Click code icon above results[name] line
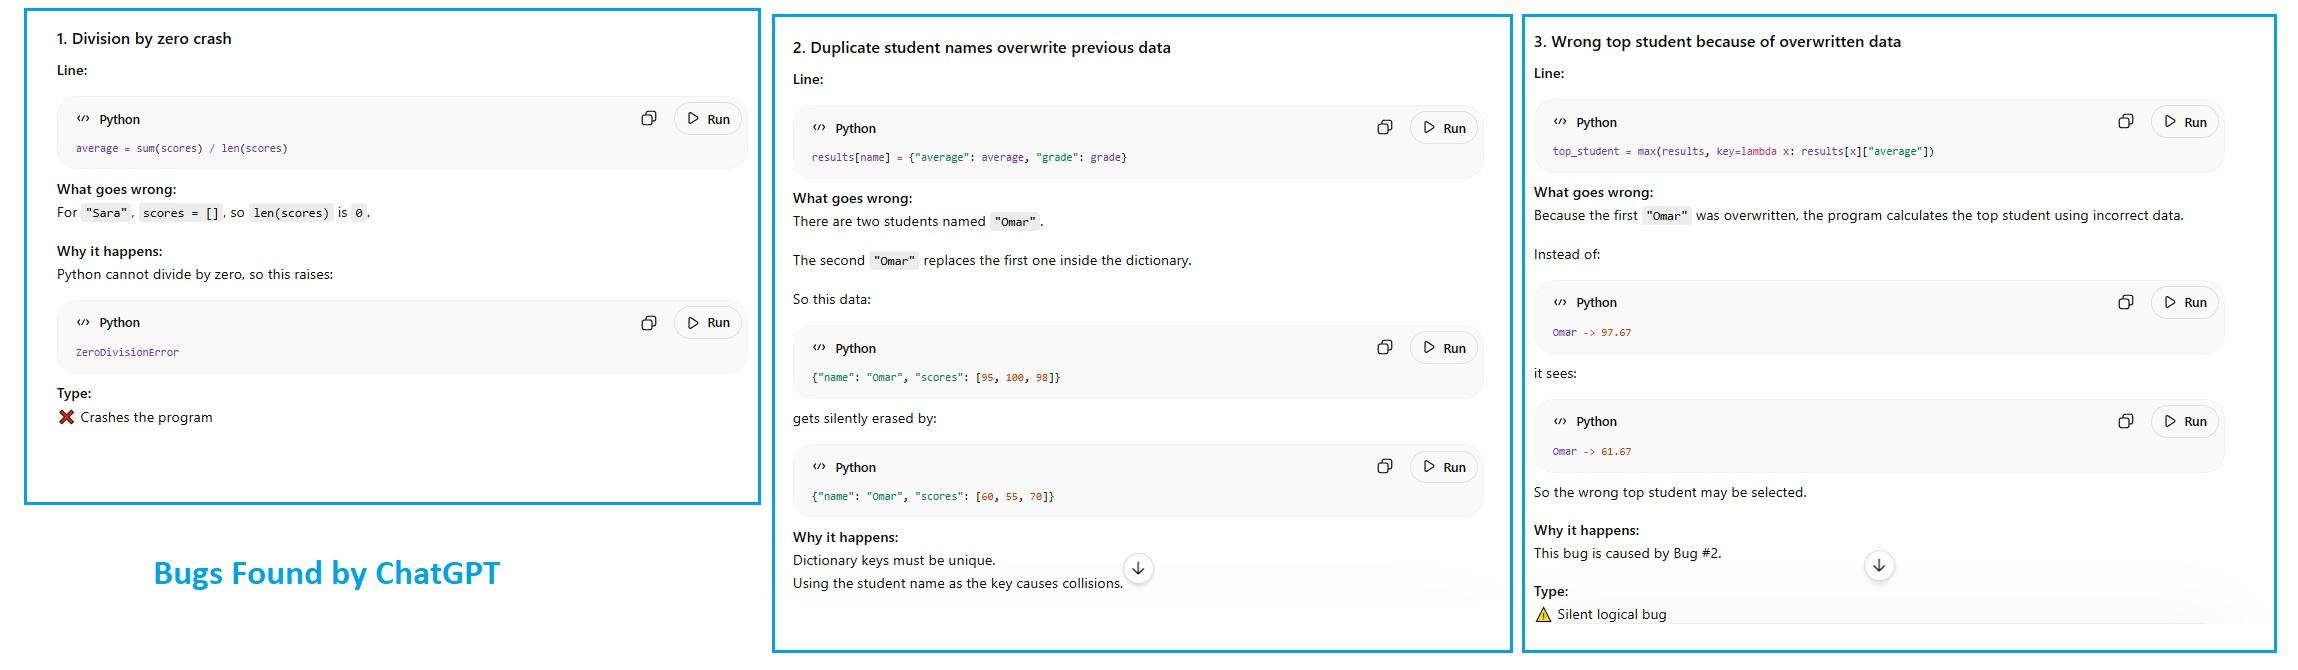 [x=819, y=128]
